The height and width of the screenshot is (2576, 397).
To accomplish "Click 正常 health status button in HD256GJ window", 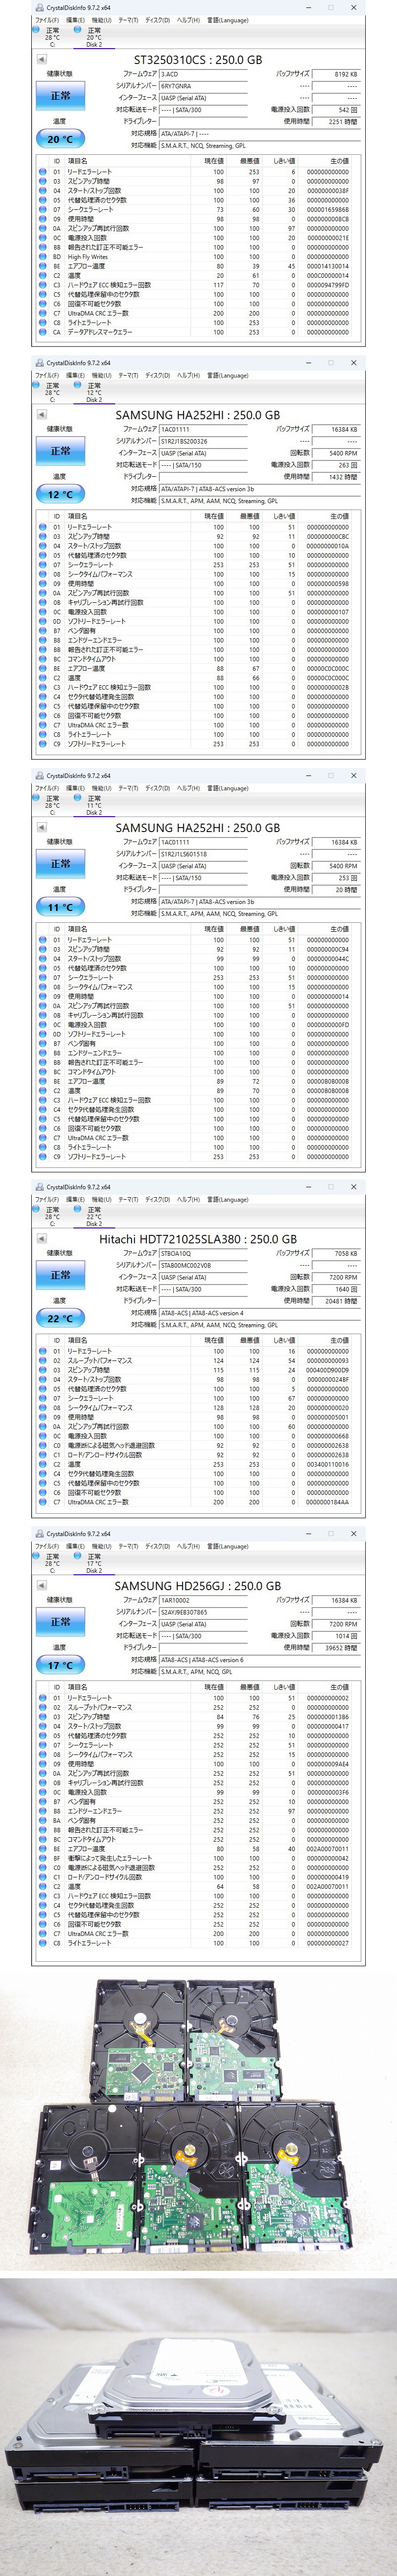I will [x=61, y=1622].
